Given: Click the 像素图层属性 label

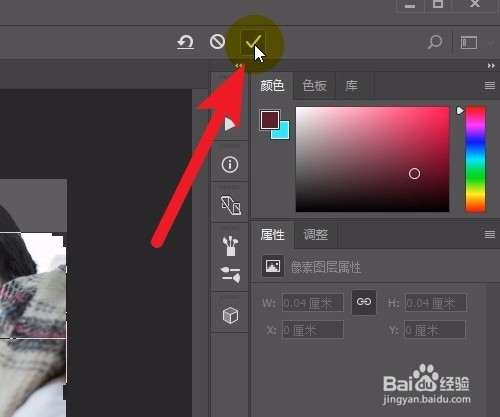Looking at the screenshot, I should (326, 267).
